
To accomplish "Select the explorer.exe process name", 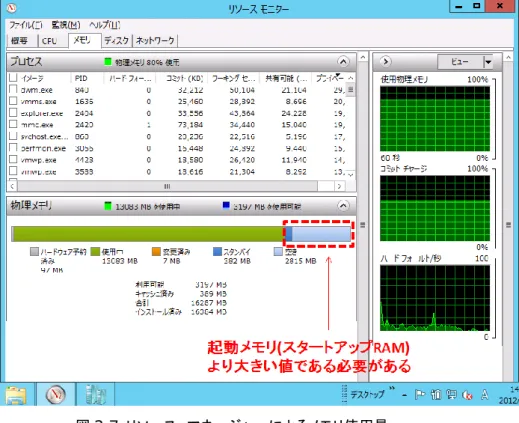I will [x=42, y=114].
